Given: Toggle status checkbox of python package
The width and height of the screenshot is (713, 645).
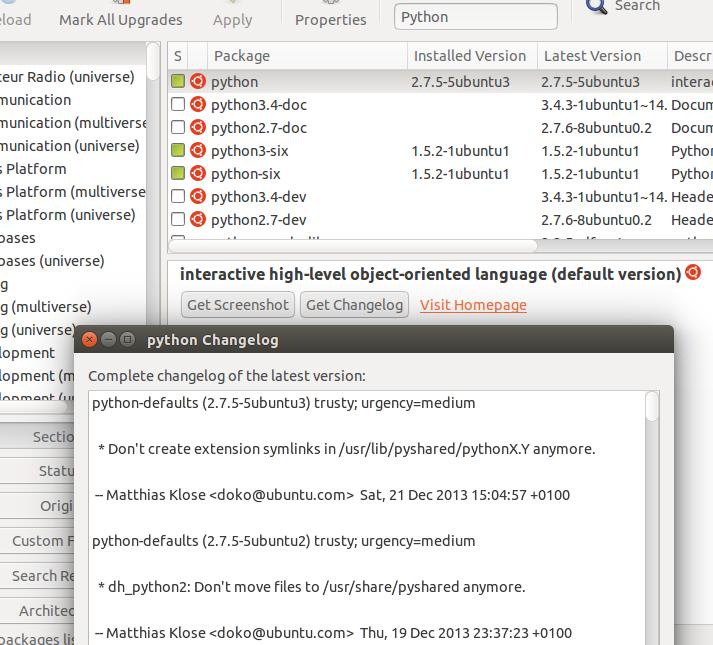Looking at the screenshot, I should pyautogui.click(x=178, y=81).
